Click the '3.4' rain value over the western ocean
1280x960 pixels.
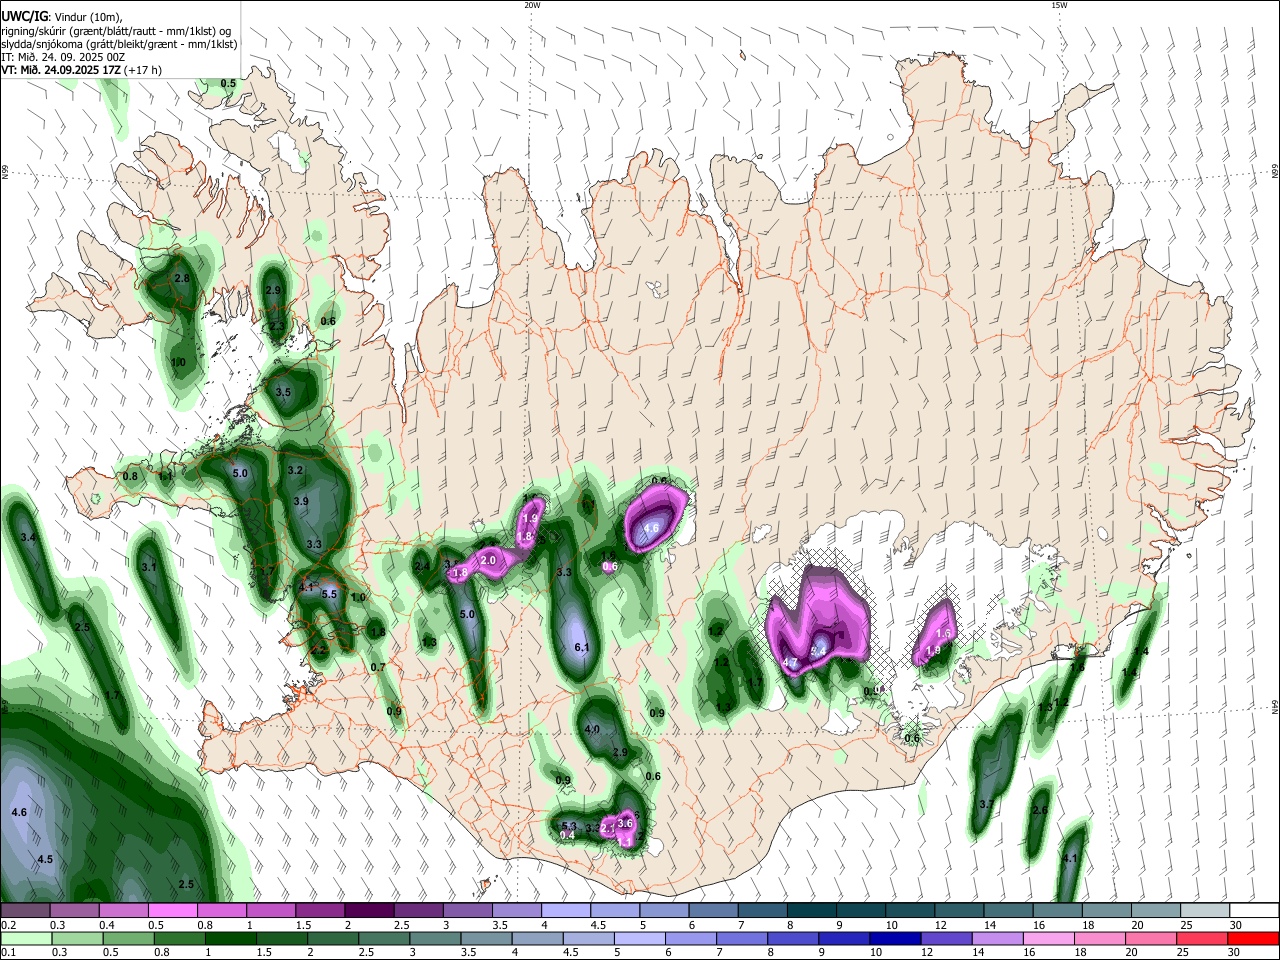pyautogui.click(x=28, y=538)
